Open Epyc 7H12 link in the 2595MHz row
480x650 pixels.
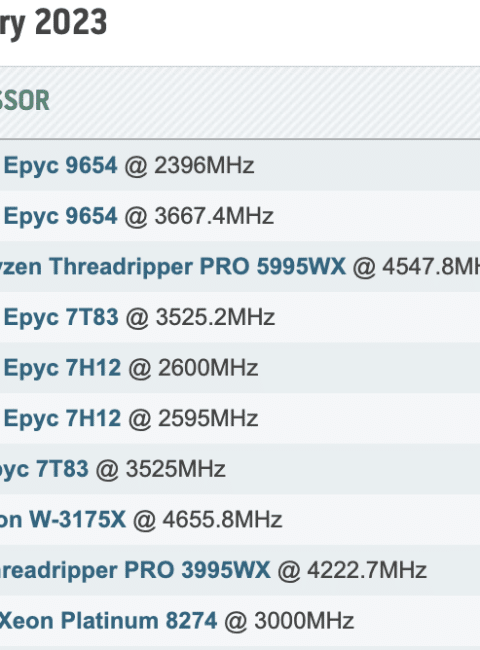coord(62,419)
